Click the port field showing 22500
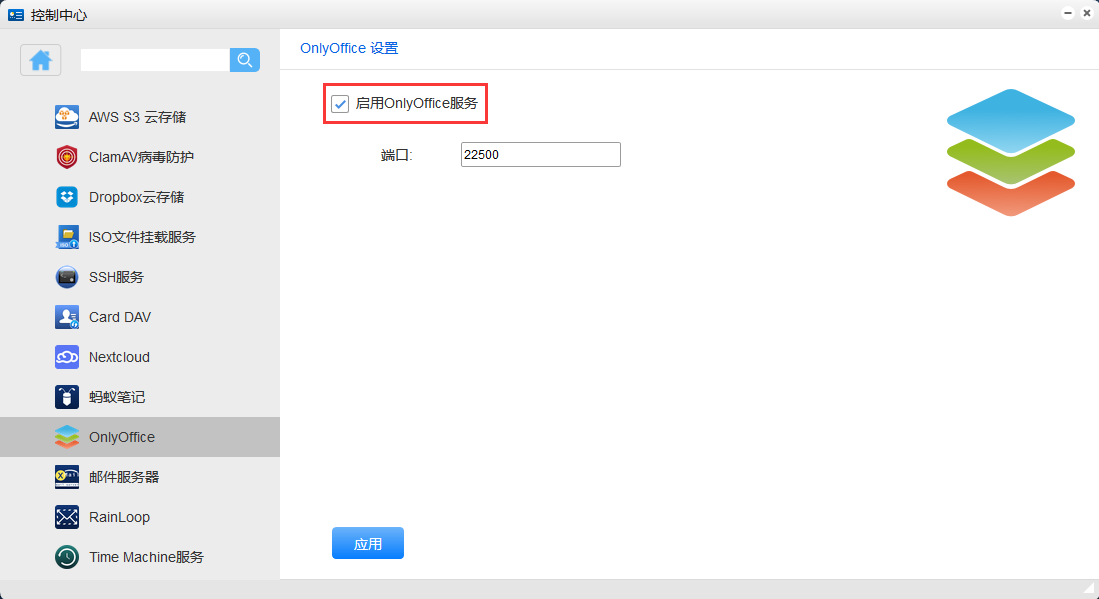This screenshot has height=599, width=1099. pos(540,154)
